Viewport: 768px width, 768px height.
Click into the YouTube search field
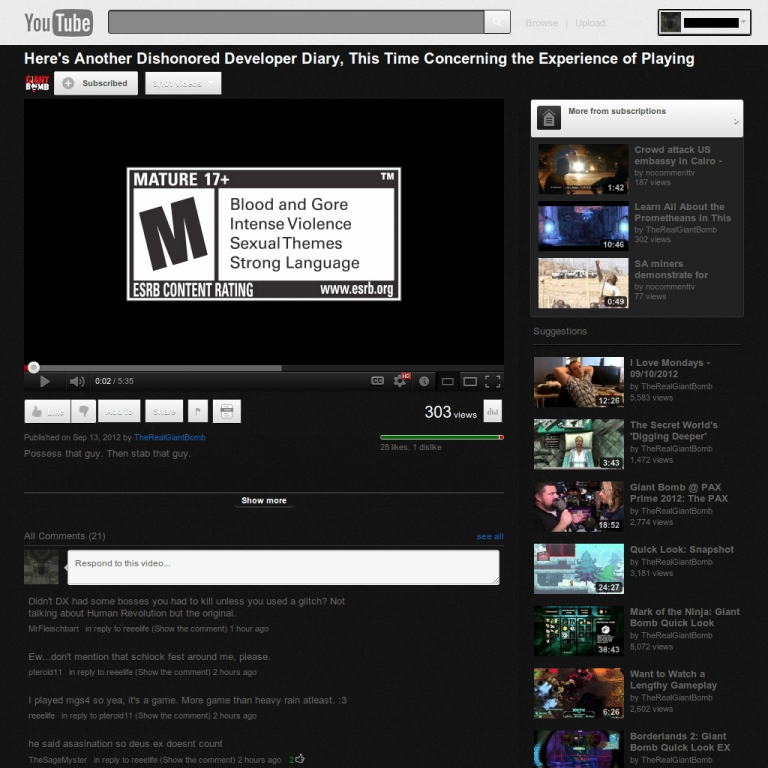[x=296, y=22]
